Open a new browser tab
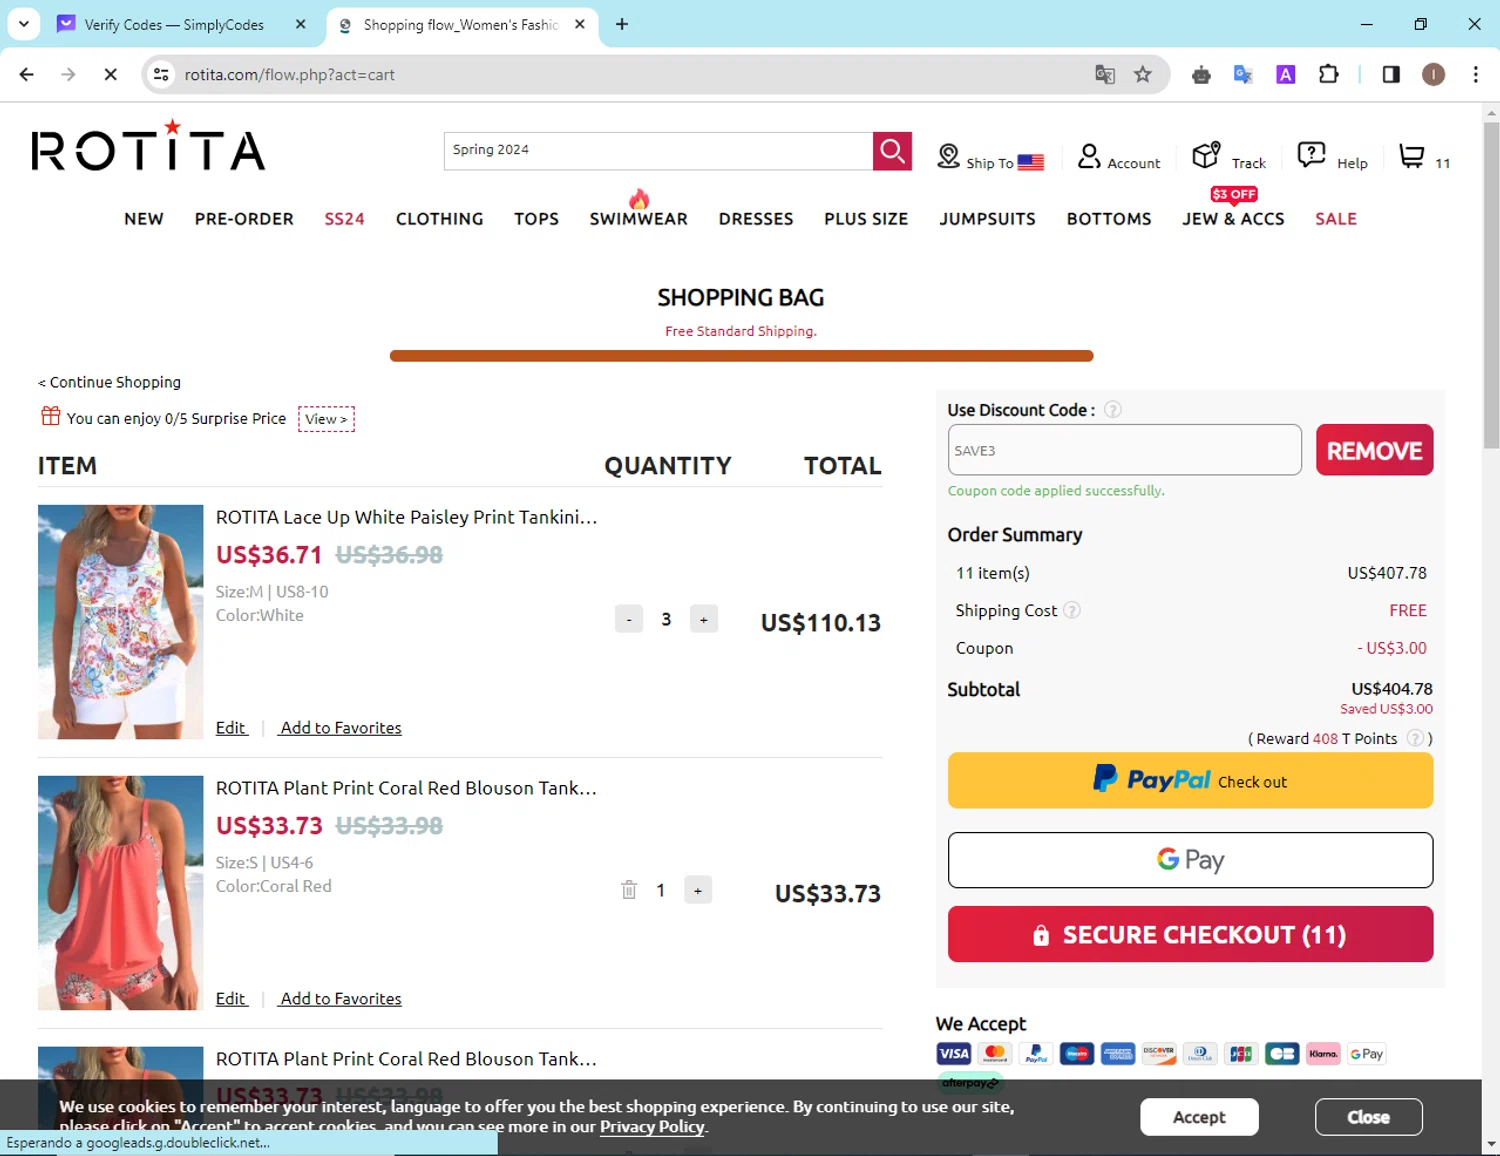The width and height of the screenshot is (1500, 1156). (622, 24)
